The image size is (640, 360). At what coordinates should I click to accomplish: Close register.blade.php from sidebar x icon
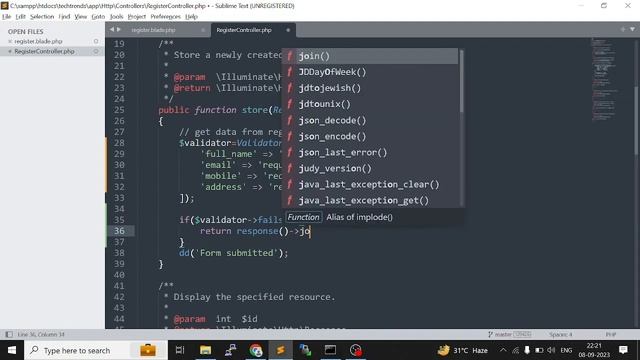[x=10, y=41]
